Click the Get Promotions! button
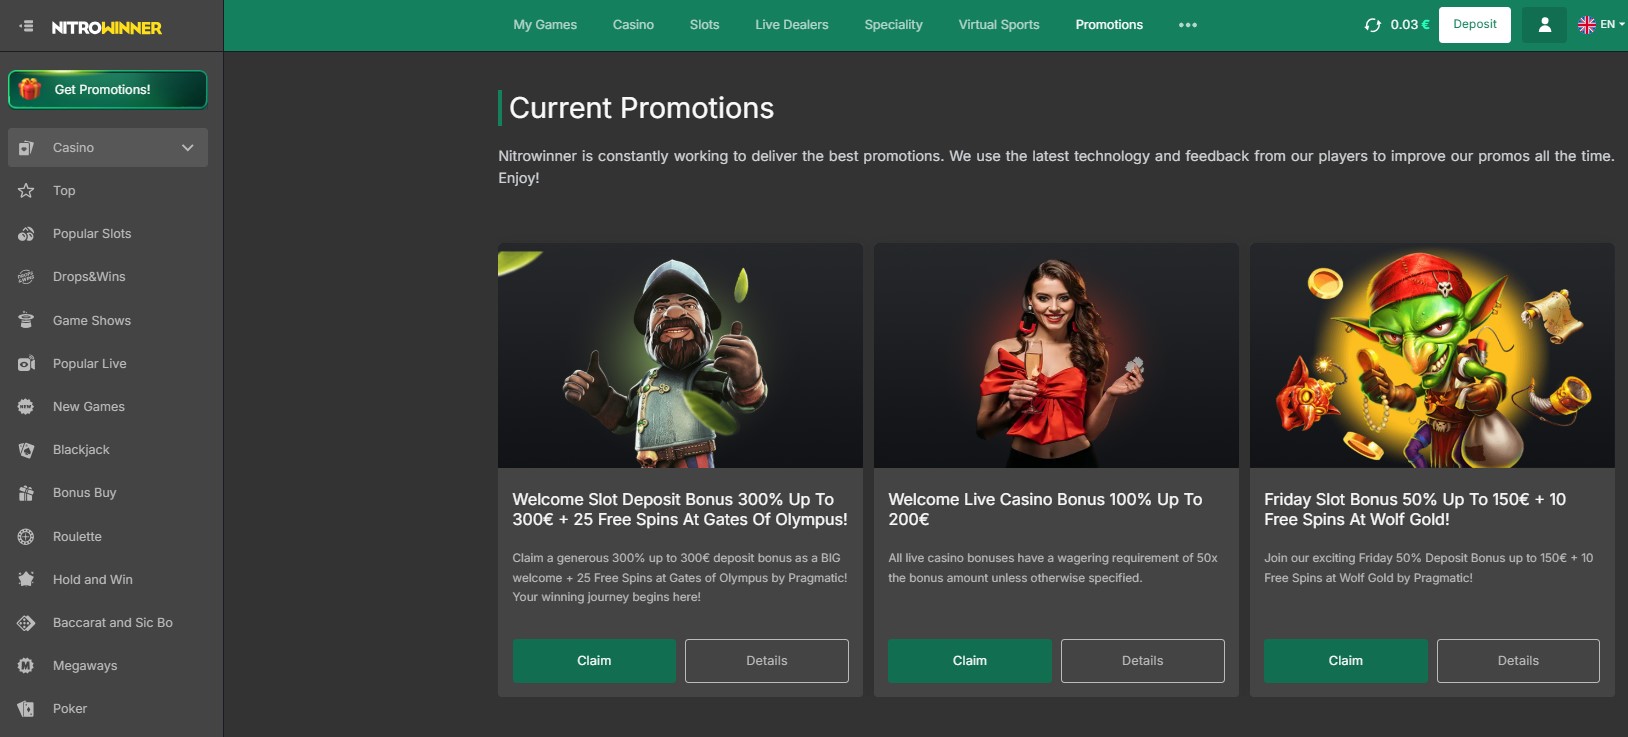 coord(108,89)
